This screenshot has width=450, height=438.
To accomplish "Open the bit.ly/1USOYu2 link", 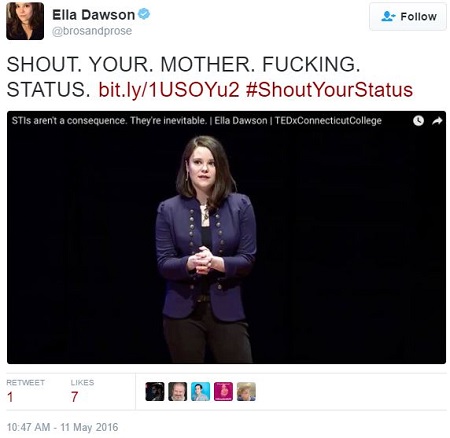I will pos(169,90).
